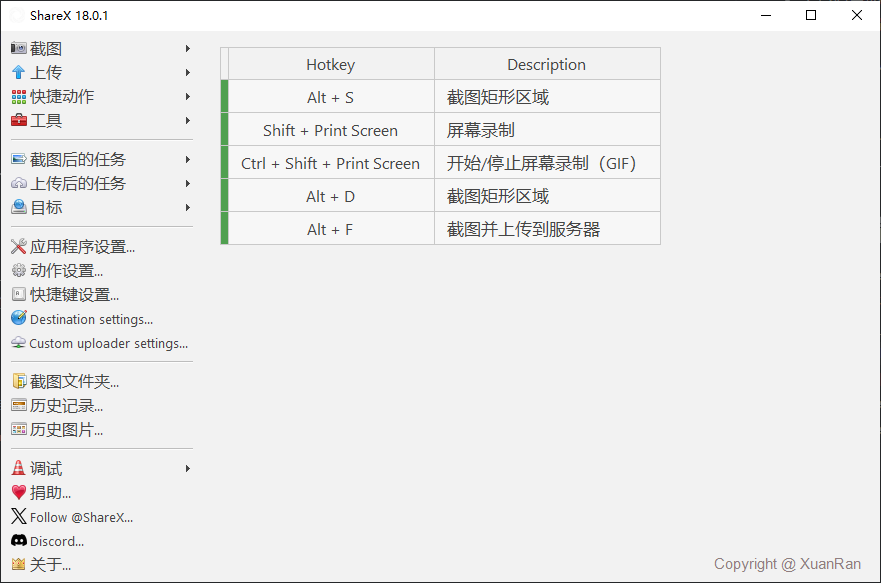This screenshot has height=583, width=881.
Task: Open the 快捷键设置... menu item
Action: click(x=74, y=295)
